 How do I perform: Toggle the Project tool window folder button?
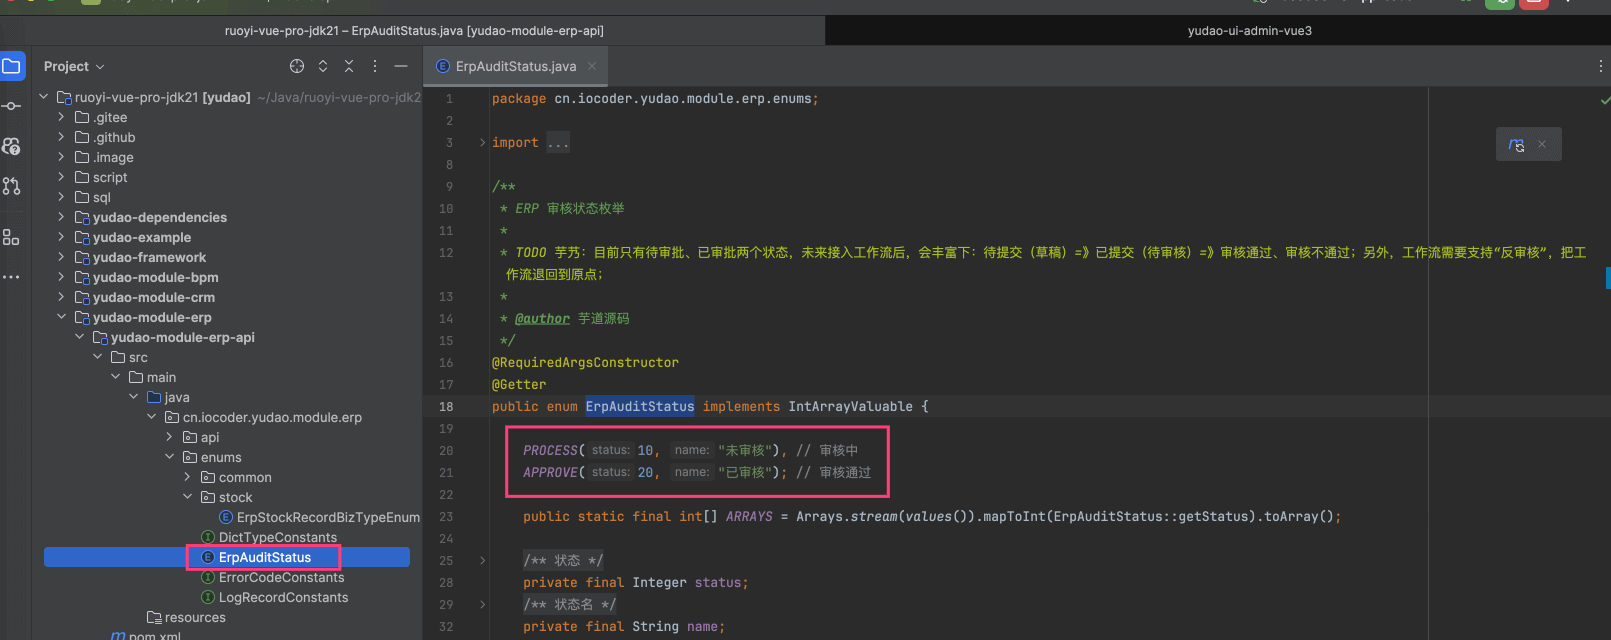pyautogui.click(x=12, y=66)
